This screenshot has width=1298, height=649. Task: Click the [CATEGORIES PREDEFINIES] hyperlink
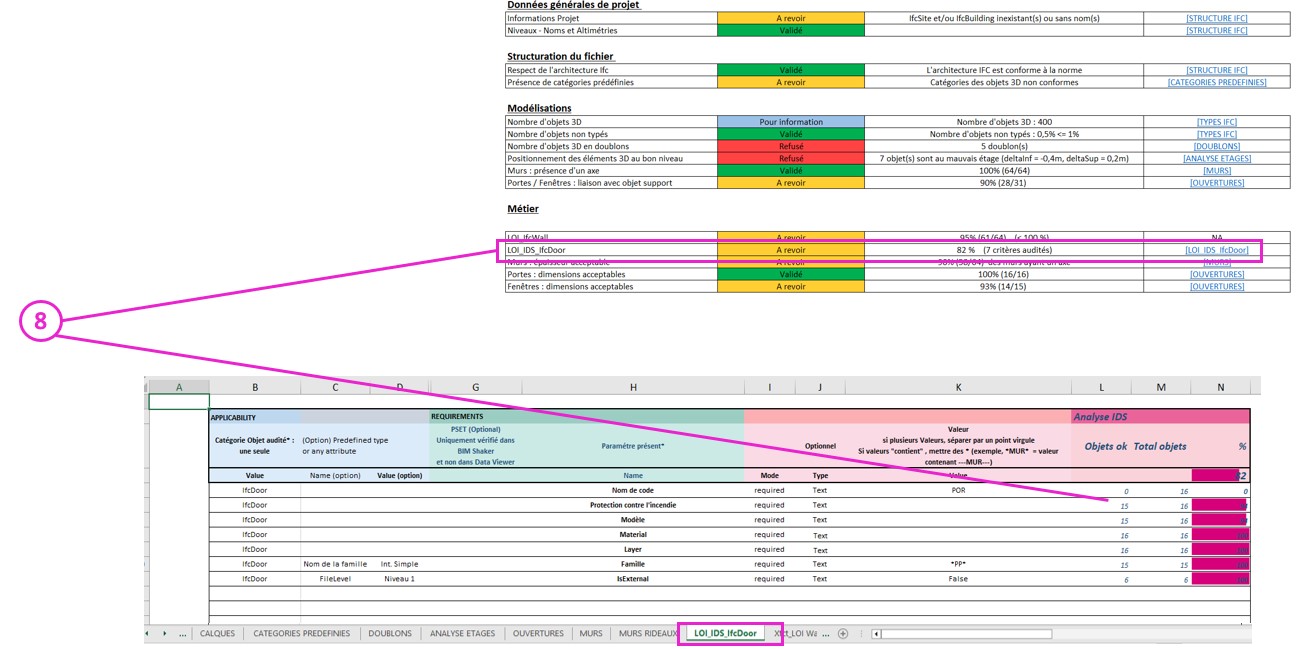(x=1216, y=82)
